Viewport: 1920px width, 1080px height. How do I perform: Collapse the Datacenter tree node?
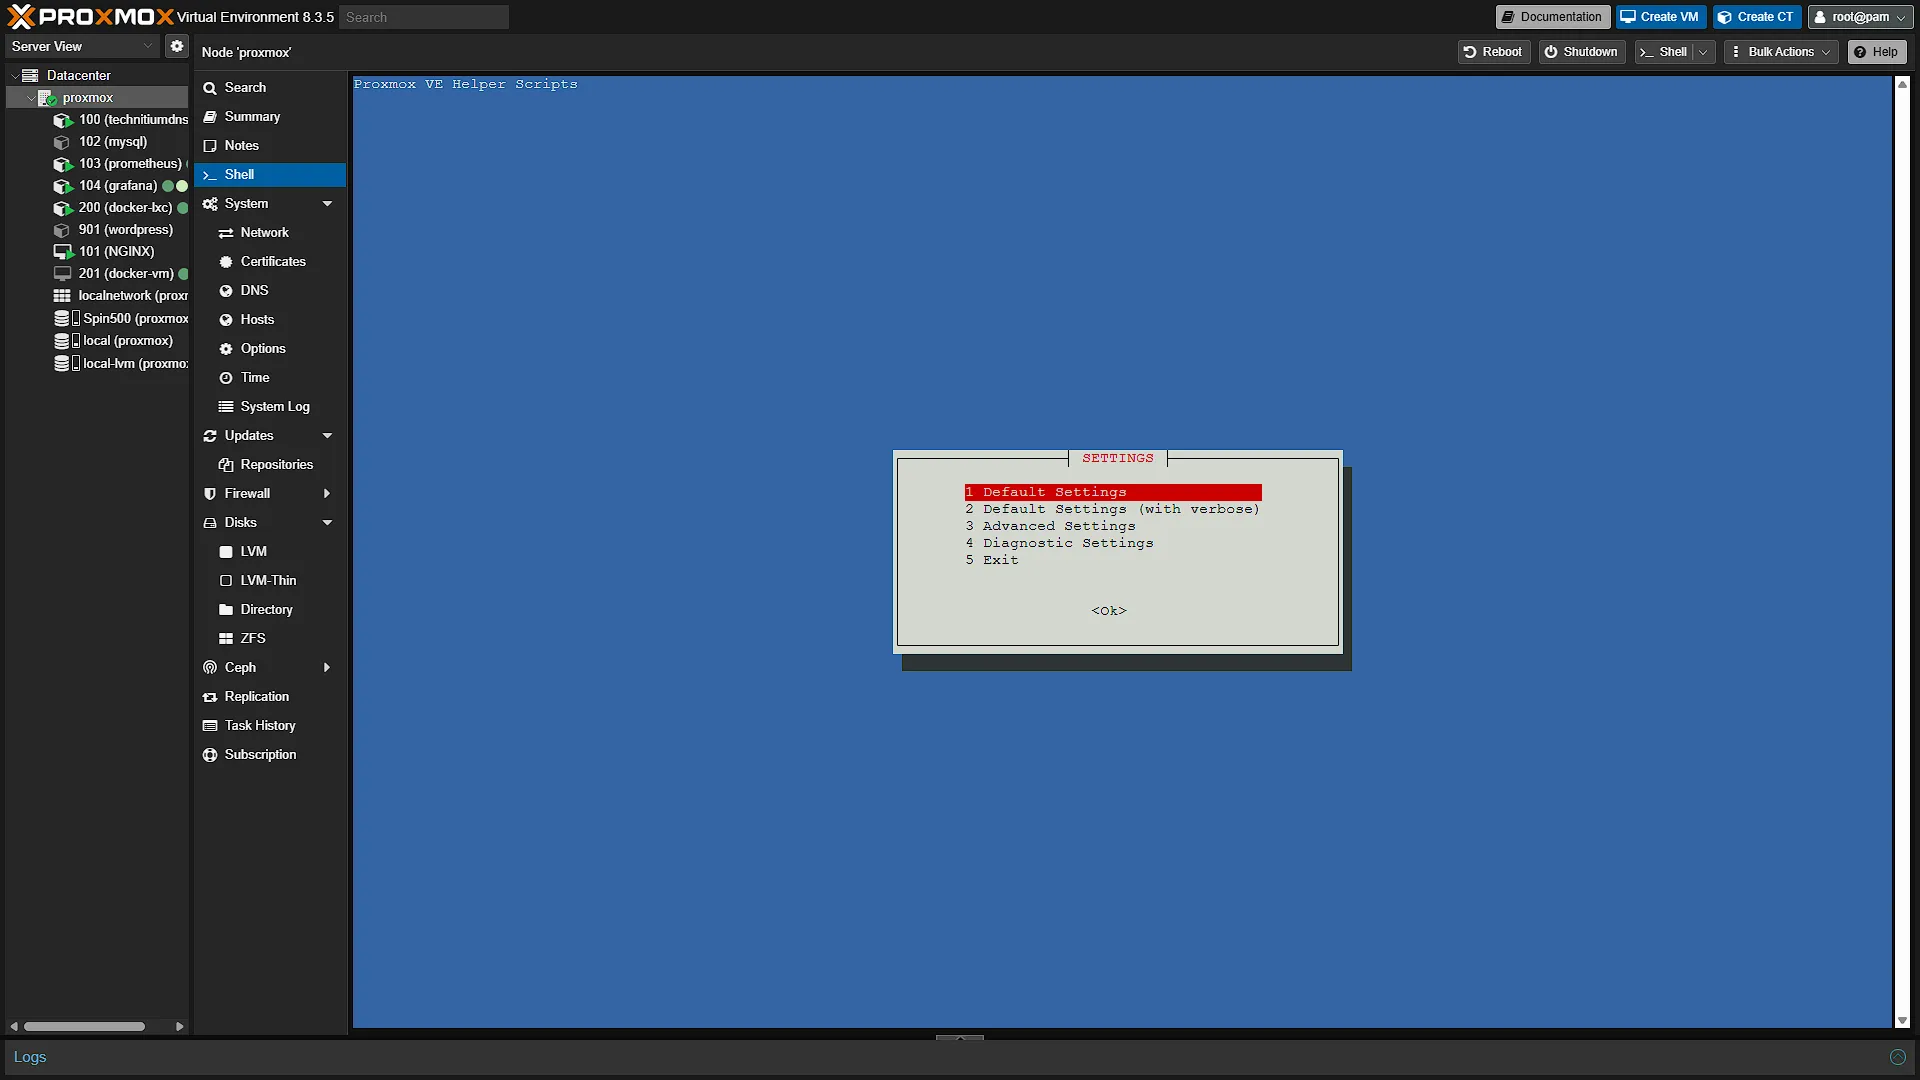[x=14, y=75]
